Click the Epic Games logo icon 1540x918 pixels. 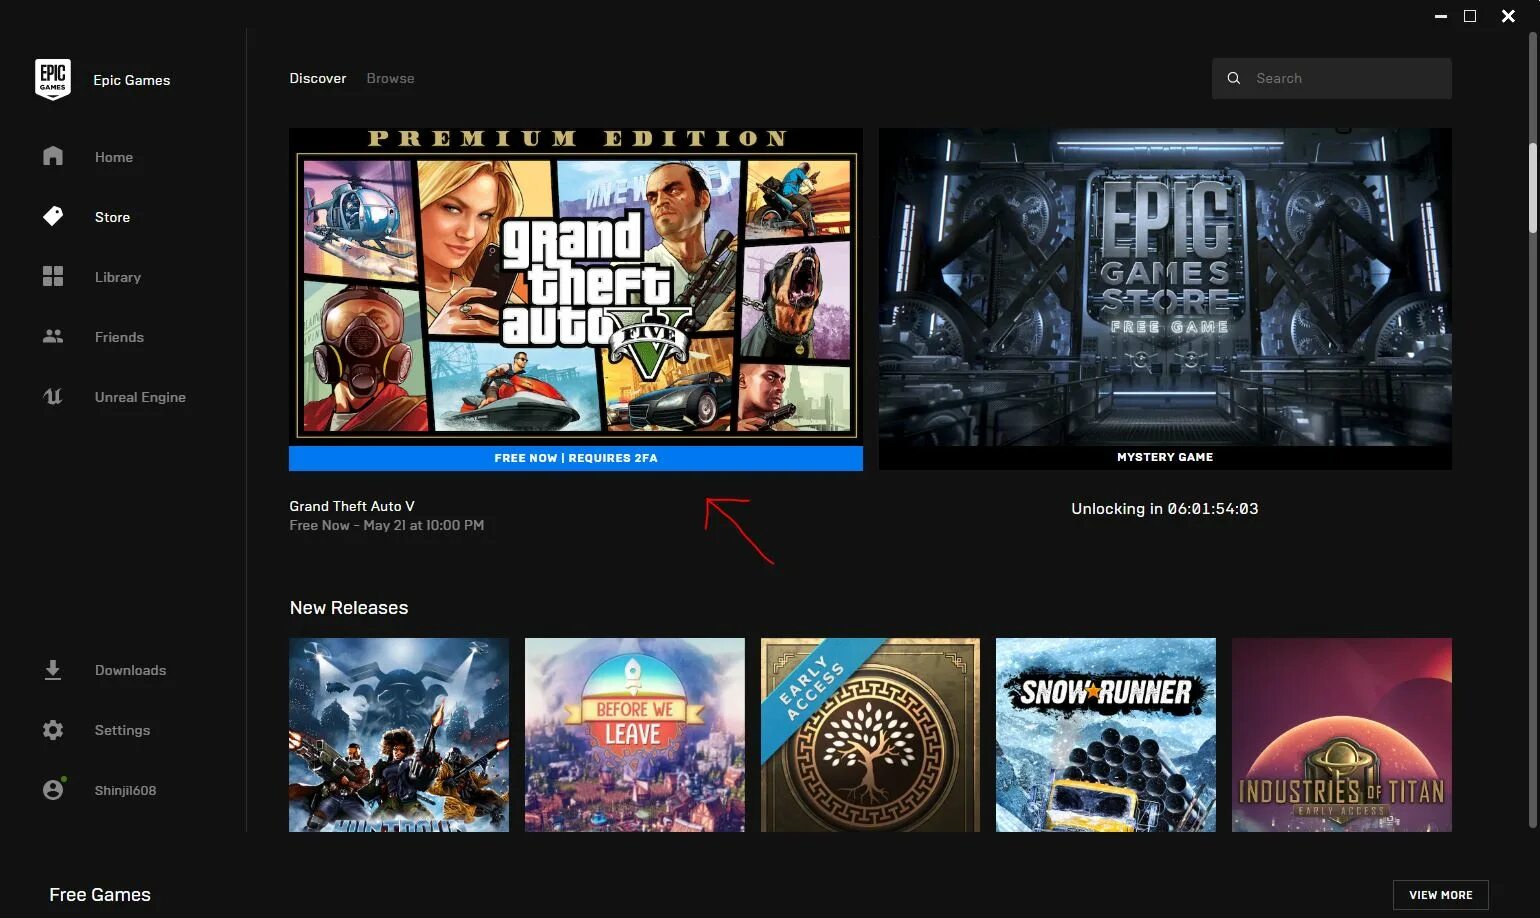pyautogui.click(x=53, y=79)
